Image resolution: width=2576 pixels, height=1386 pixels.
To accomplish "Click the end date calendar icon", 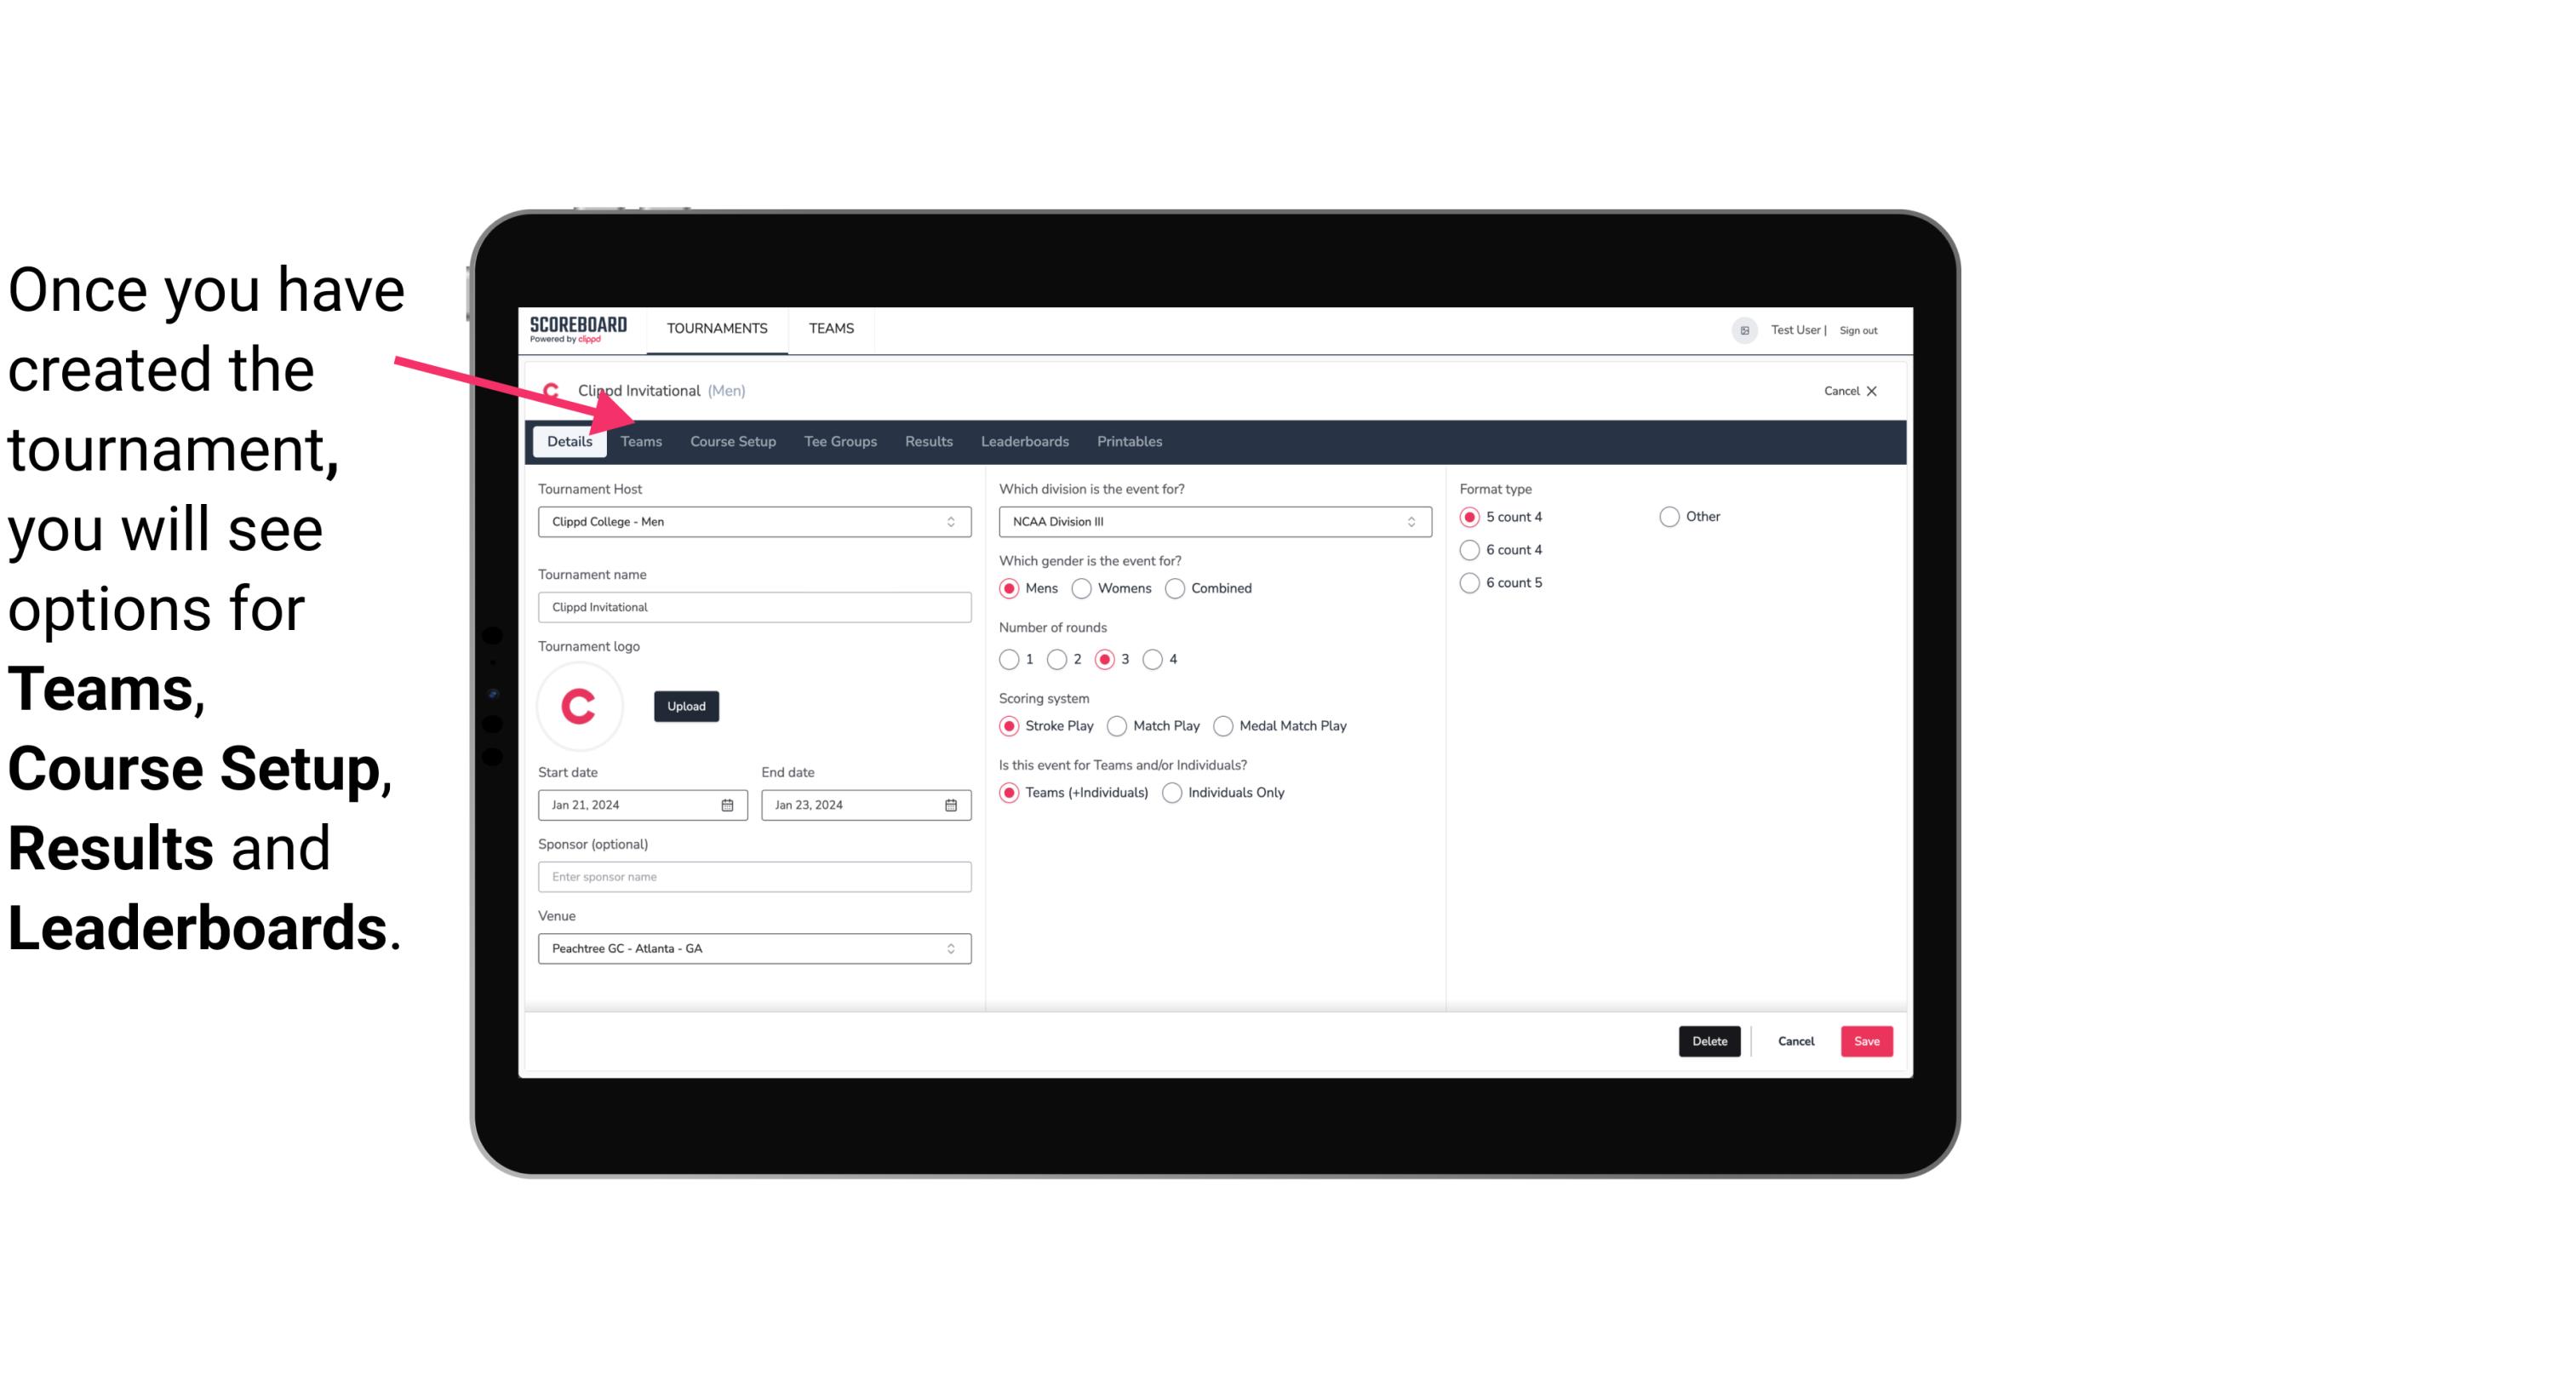I will tap(952, 804).
